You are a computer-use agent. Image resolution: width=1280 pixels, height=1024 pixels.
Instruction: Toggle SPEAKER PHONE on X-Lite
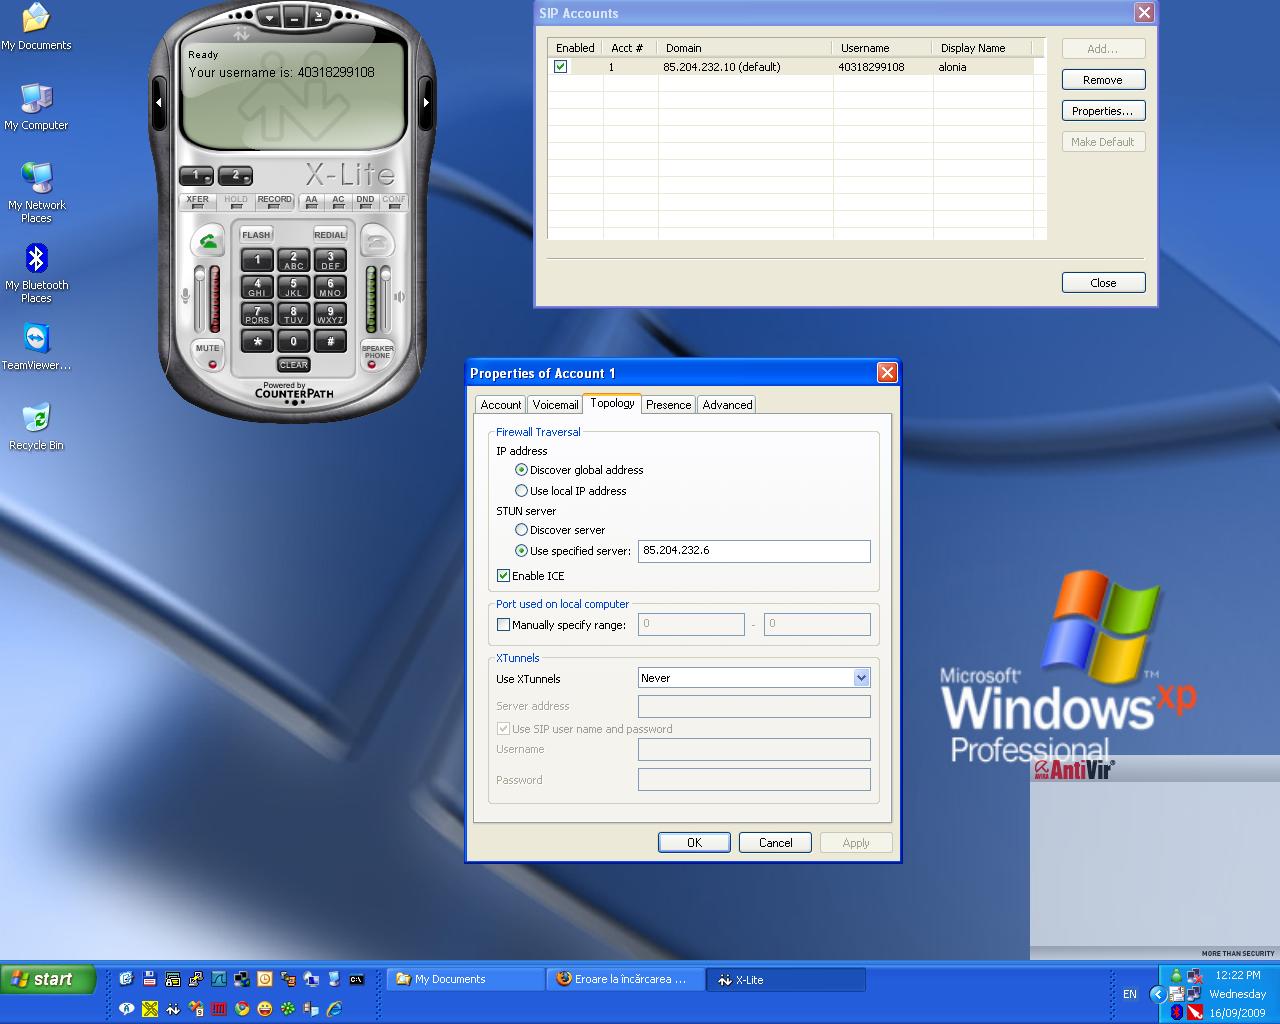click(377, 353)
